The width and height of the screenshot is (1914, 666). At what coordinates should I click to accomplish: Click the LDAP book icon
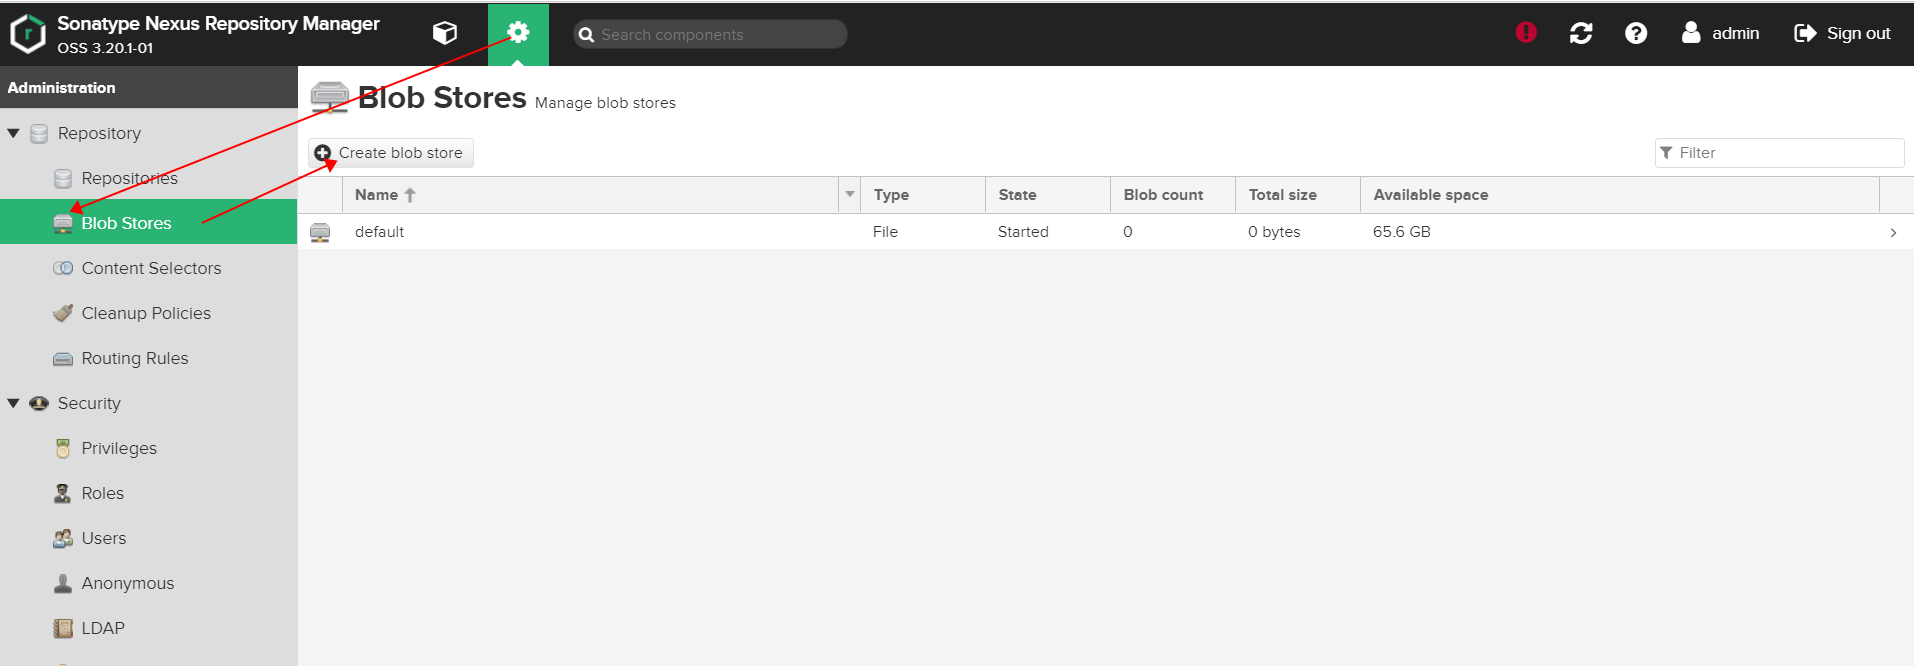pos(63,628)
